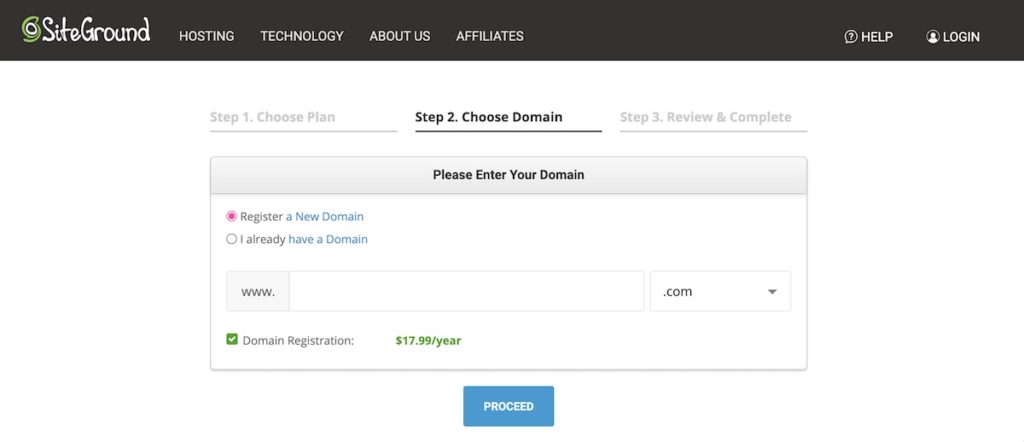Open the .com extension dropdown
Screen dimensions: 1024x442
point(720,291)
